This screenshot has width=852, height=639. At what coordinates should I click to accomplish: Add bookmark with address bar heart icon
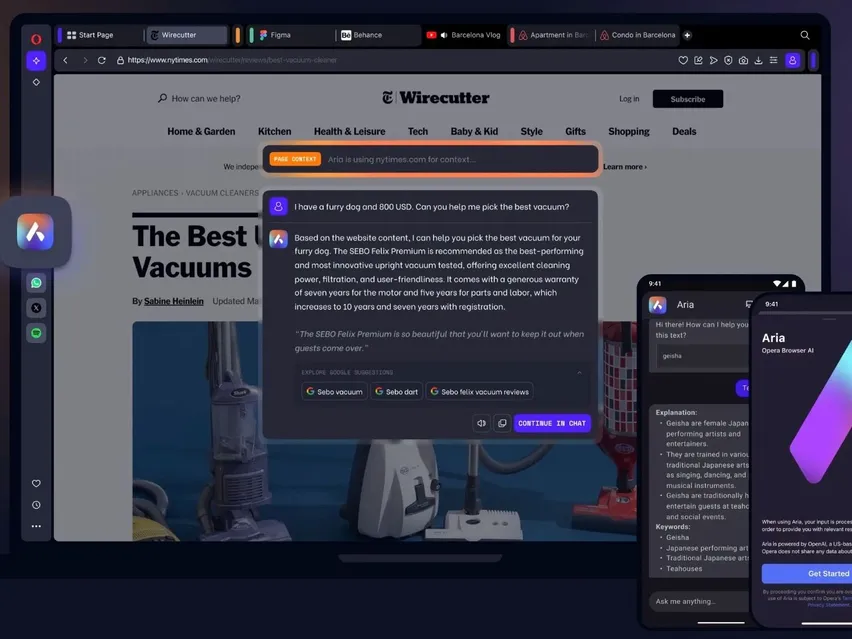pos(683,60)
